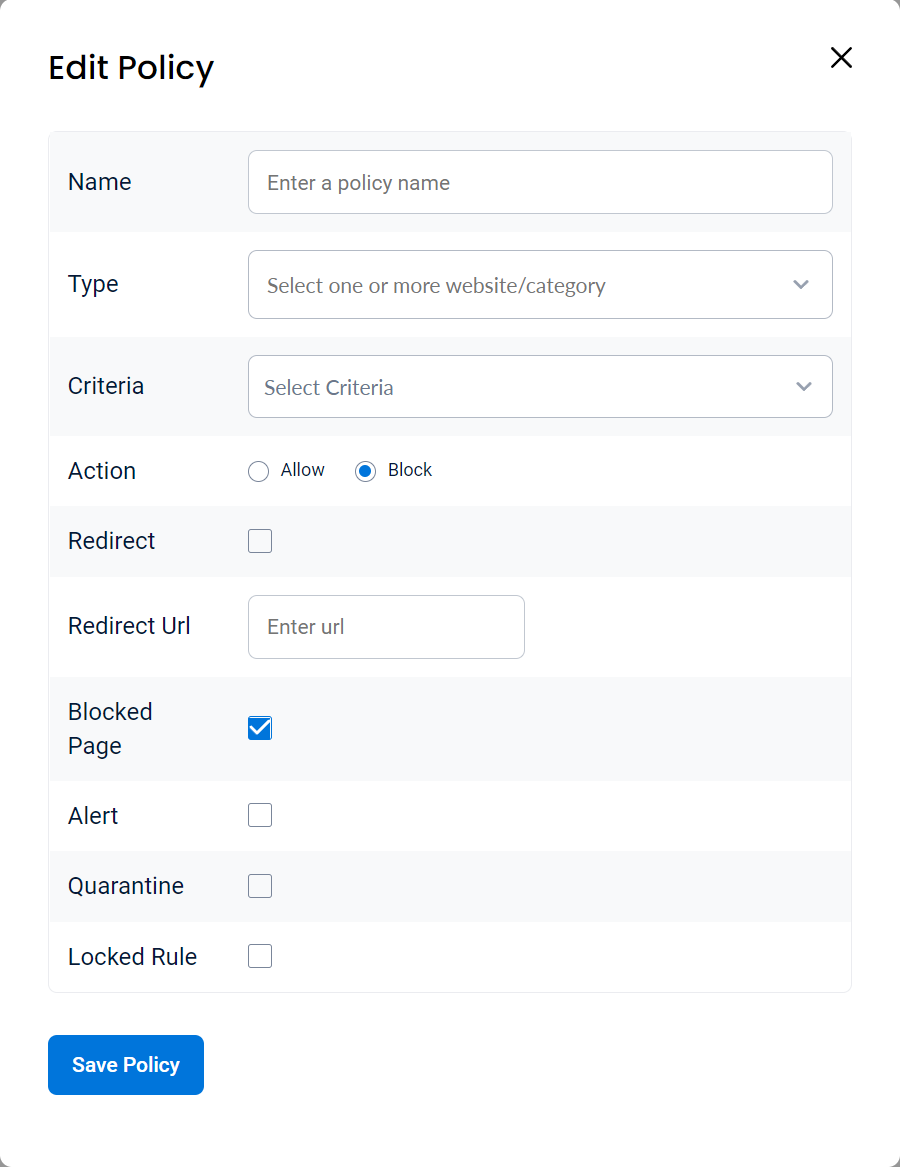Viewport: 900px width, 1167px height.
Task: Click the Blocked Page row label
Action: coord(110,728)
